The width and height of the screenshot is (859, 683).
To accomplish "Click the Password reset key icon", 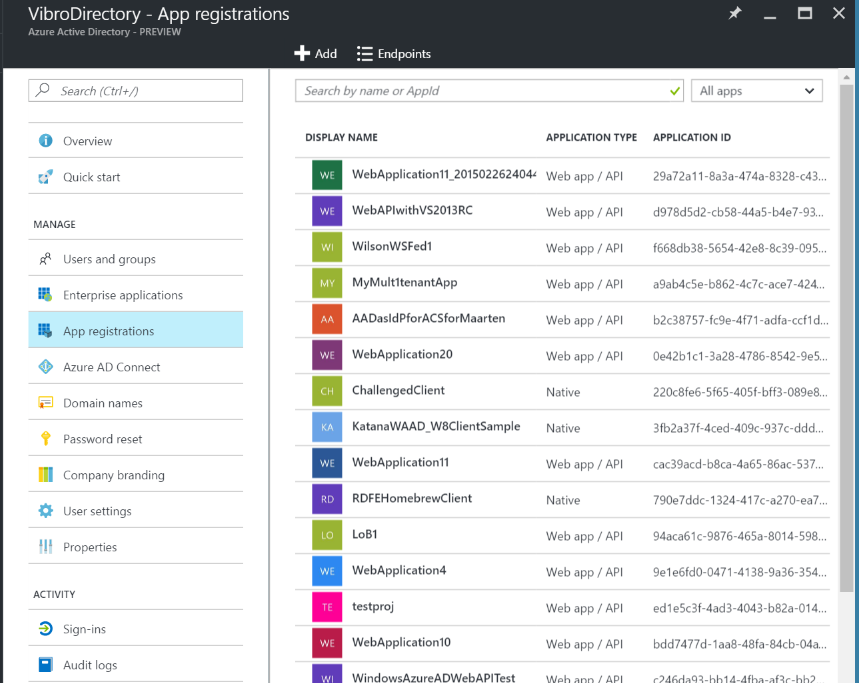I will [45, 439].
